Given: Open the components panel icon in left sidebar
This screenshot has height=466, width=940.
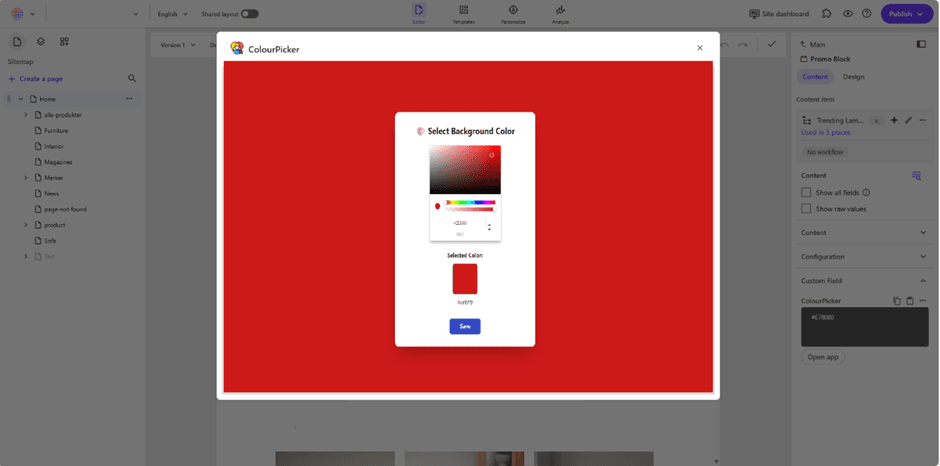Looking at the screenshot, I should pyautogui.click(x=64, y=42).
